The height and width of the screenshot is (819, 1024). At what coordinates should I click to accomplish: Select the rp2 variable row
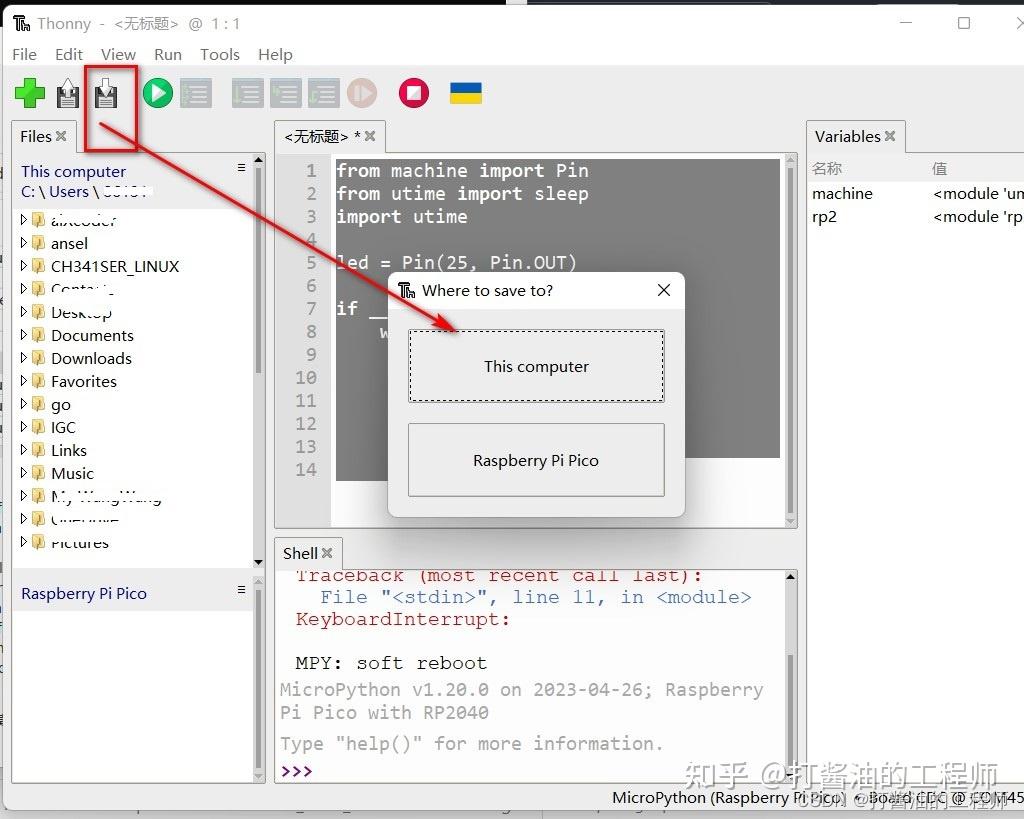[916, 216]
